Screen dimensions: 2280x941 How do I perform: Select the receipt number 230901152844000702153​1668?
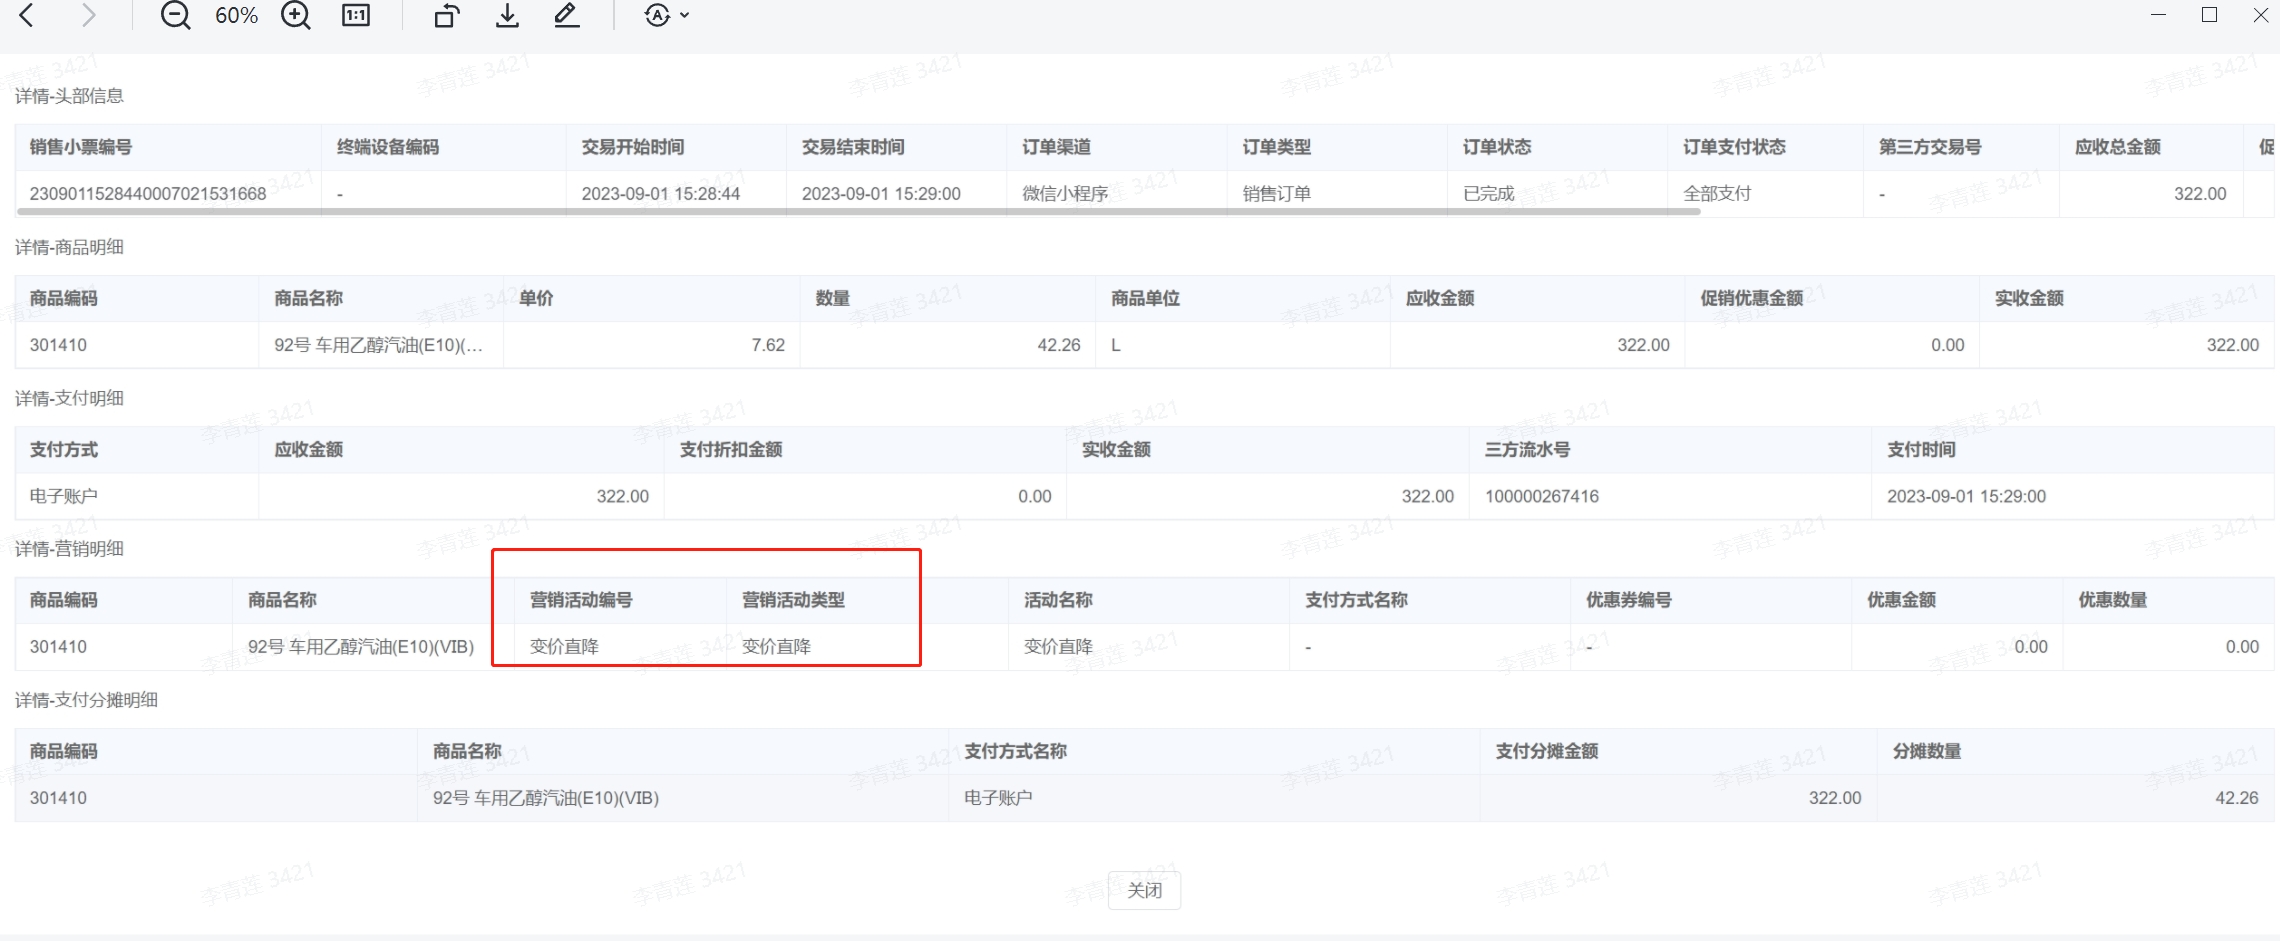[x=148, y=193]
